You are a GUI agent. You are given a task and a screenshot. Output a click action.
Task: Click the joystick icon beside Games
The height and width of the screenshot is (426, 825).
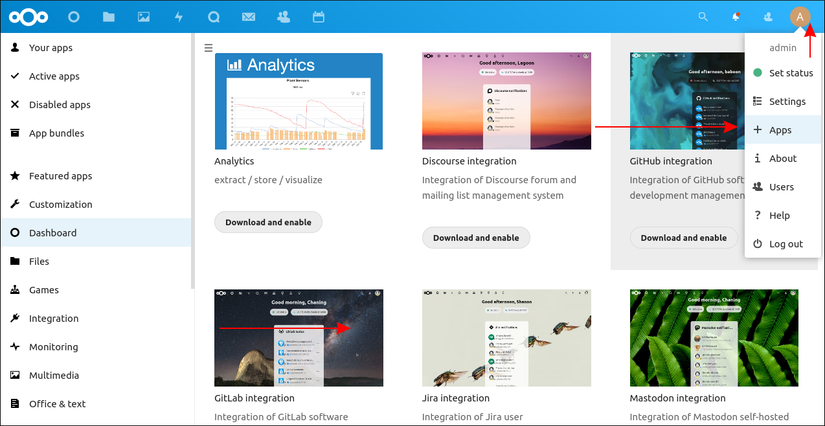15,290
